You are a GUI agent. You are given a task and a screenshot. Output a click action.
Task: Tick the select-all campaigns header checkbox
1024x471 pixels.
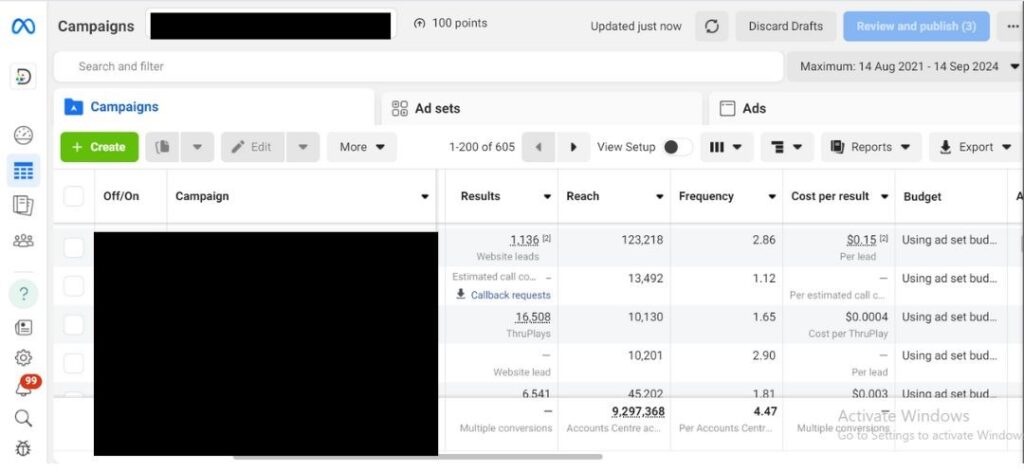(74, 197)
